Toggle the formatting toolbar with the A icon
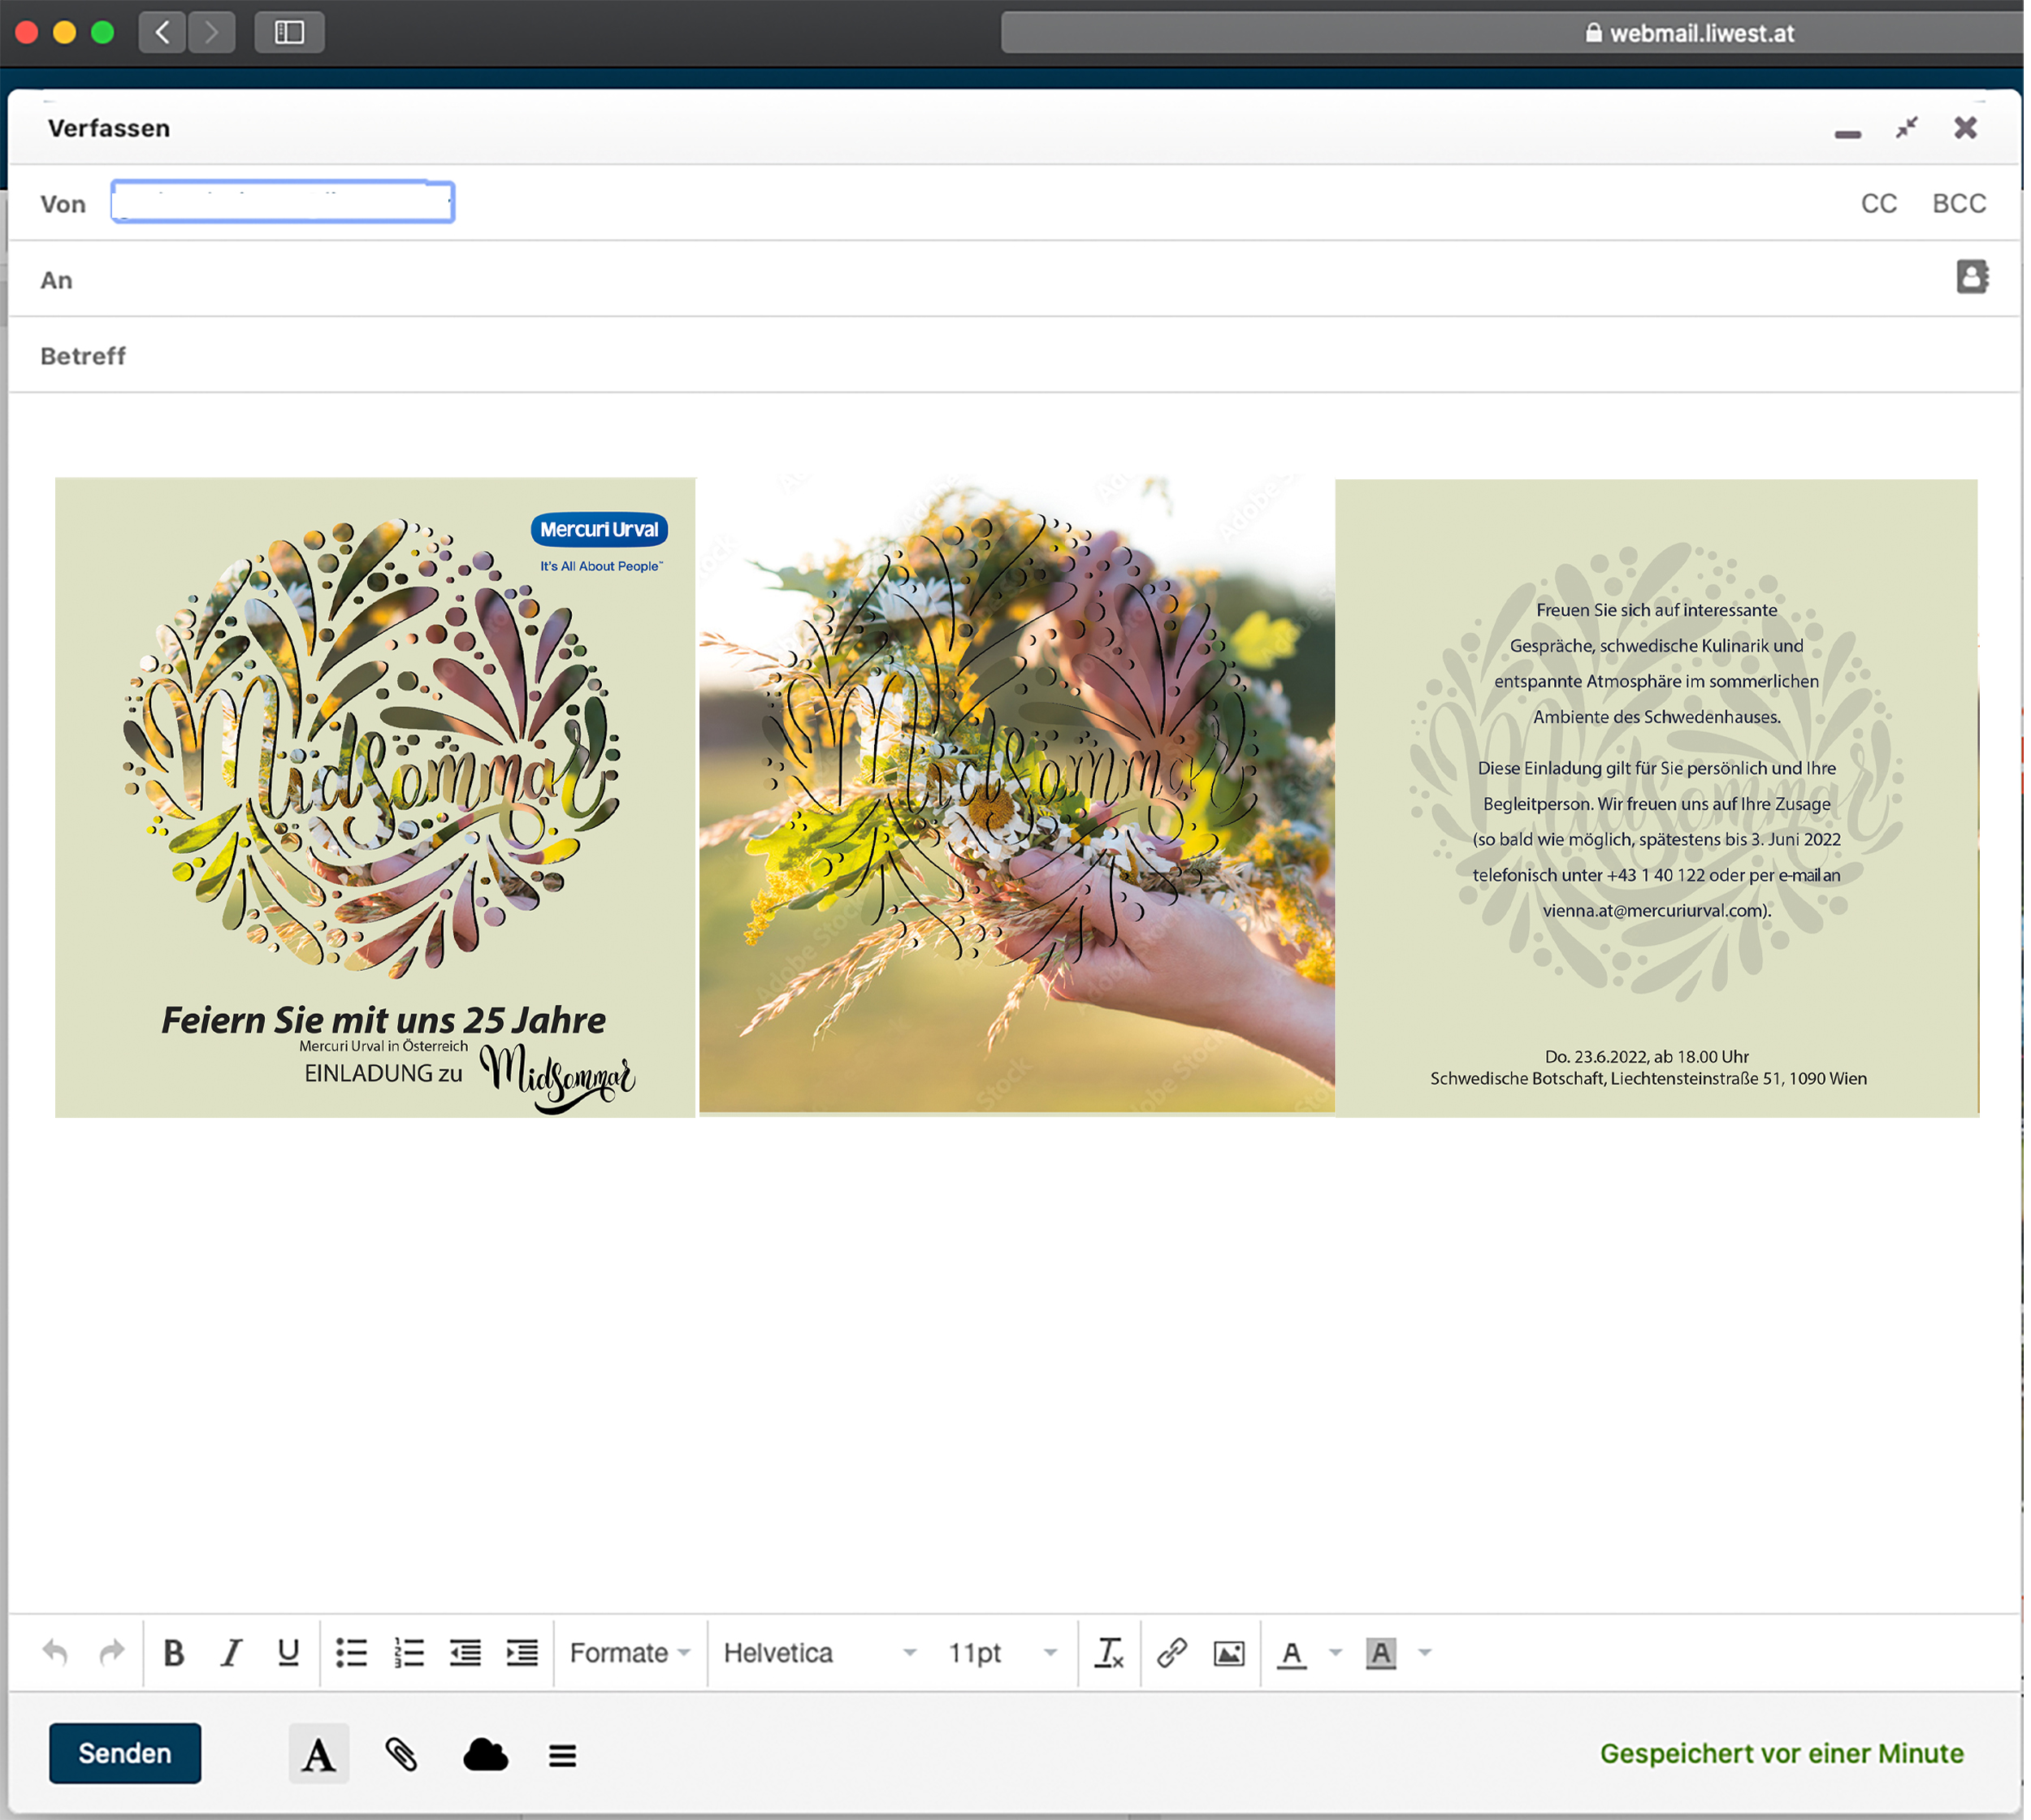The image size is (2031, 1820). tap(320, 1753)
